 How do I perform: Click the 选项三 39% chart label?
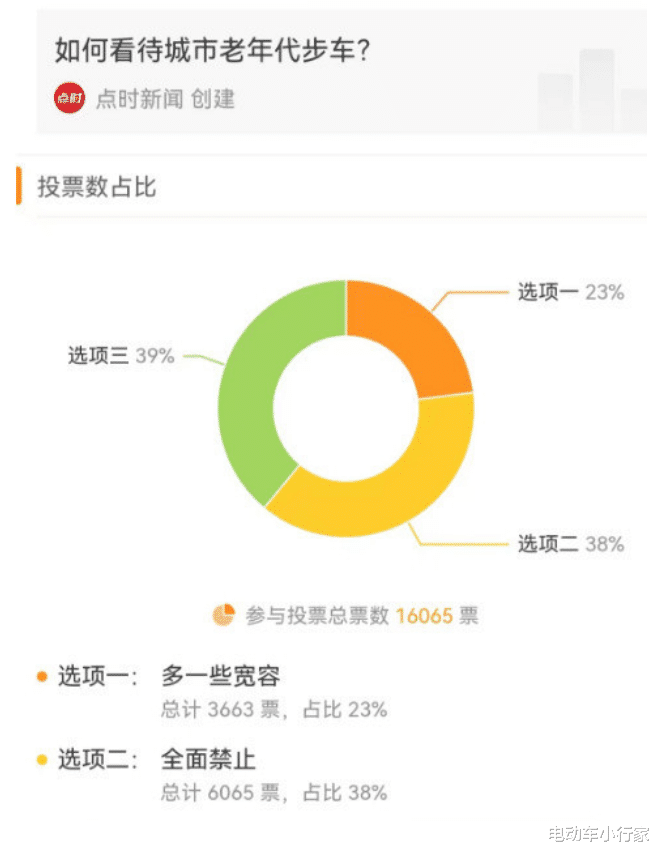tap(121, 356)
